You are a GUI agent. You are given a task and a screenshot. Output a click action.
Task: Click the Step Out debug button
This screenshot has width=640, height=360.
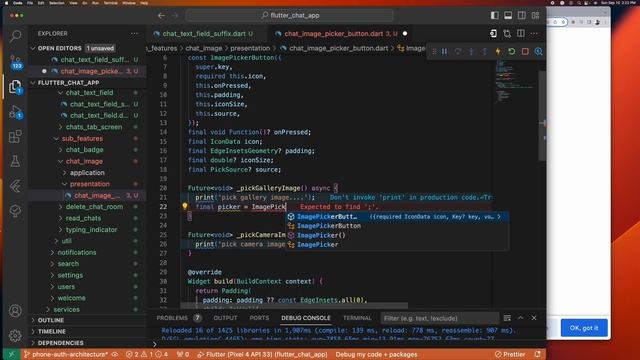tap(484, 51)
